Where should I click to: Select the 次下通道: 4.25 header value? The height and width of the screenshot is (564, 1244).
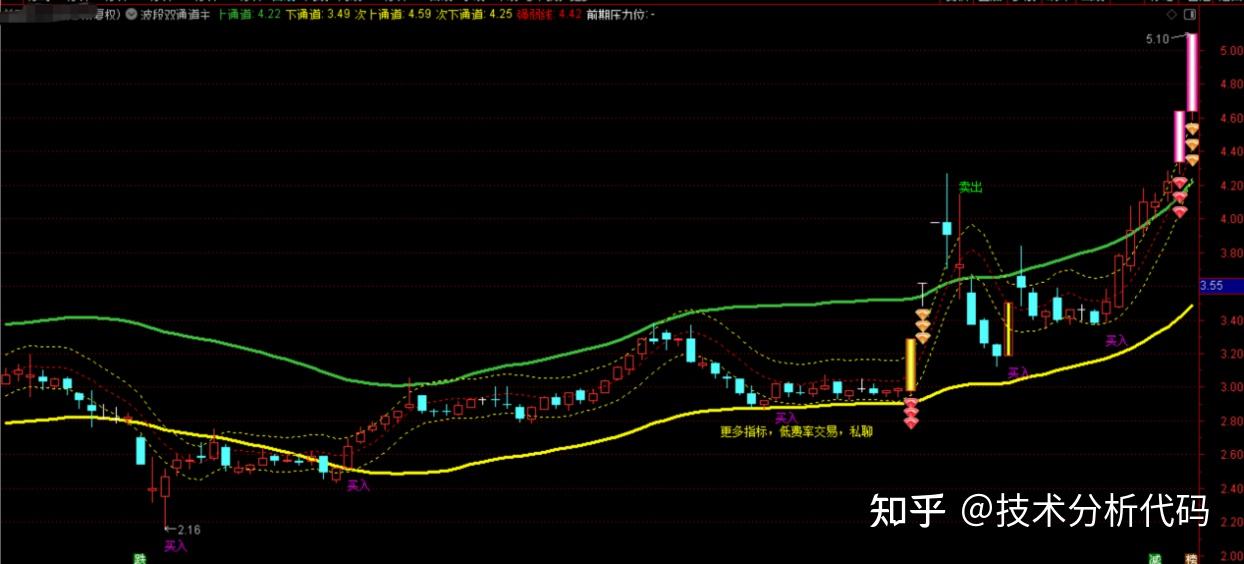tap(476, 16)
